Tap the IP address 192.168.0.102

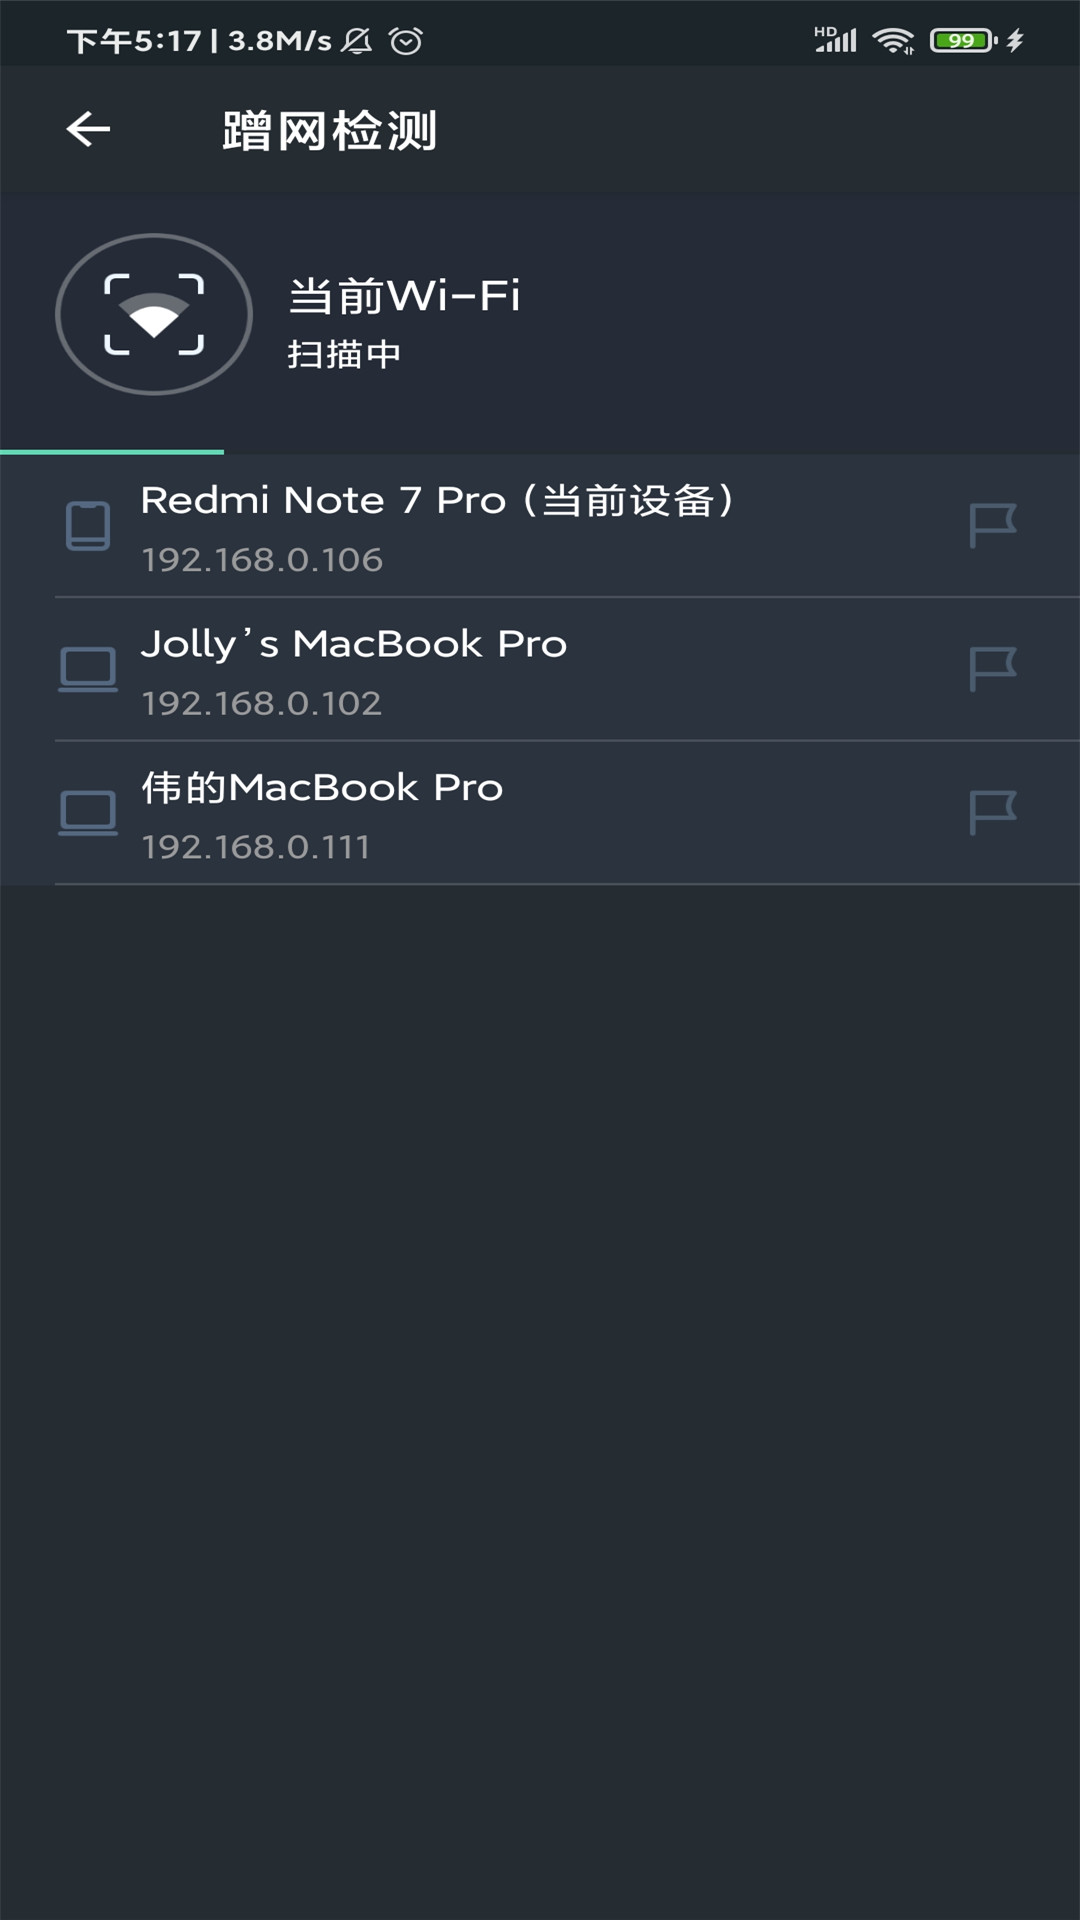tap(262, 704)
